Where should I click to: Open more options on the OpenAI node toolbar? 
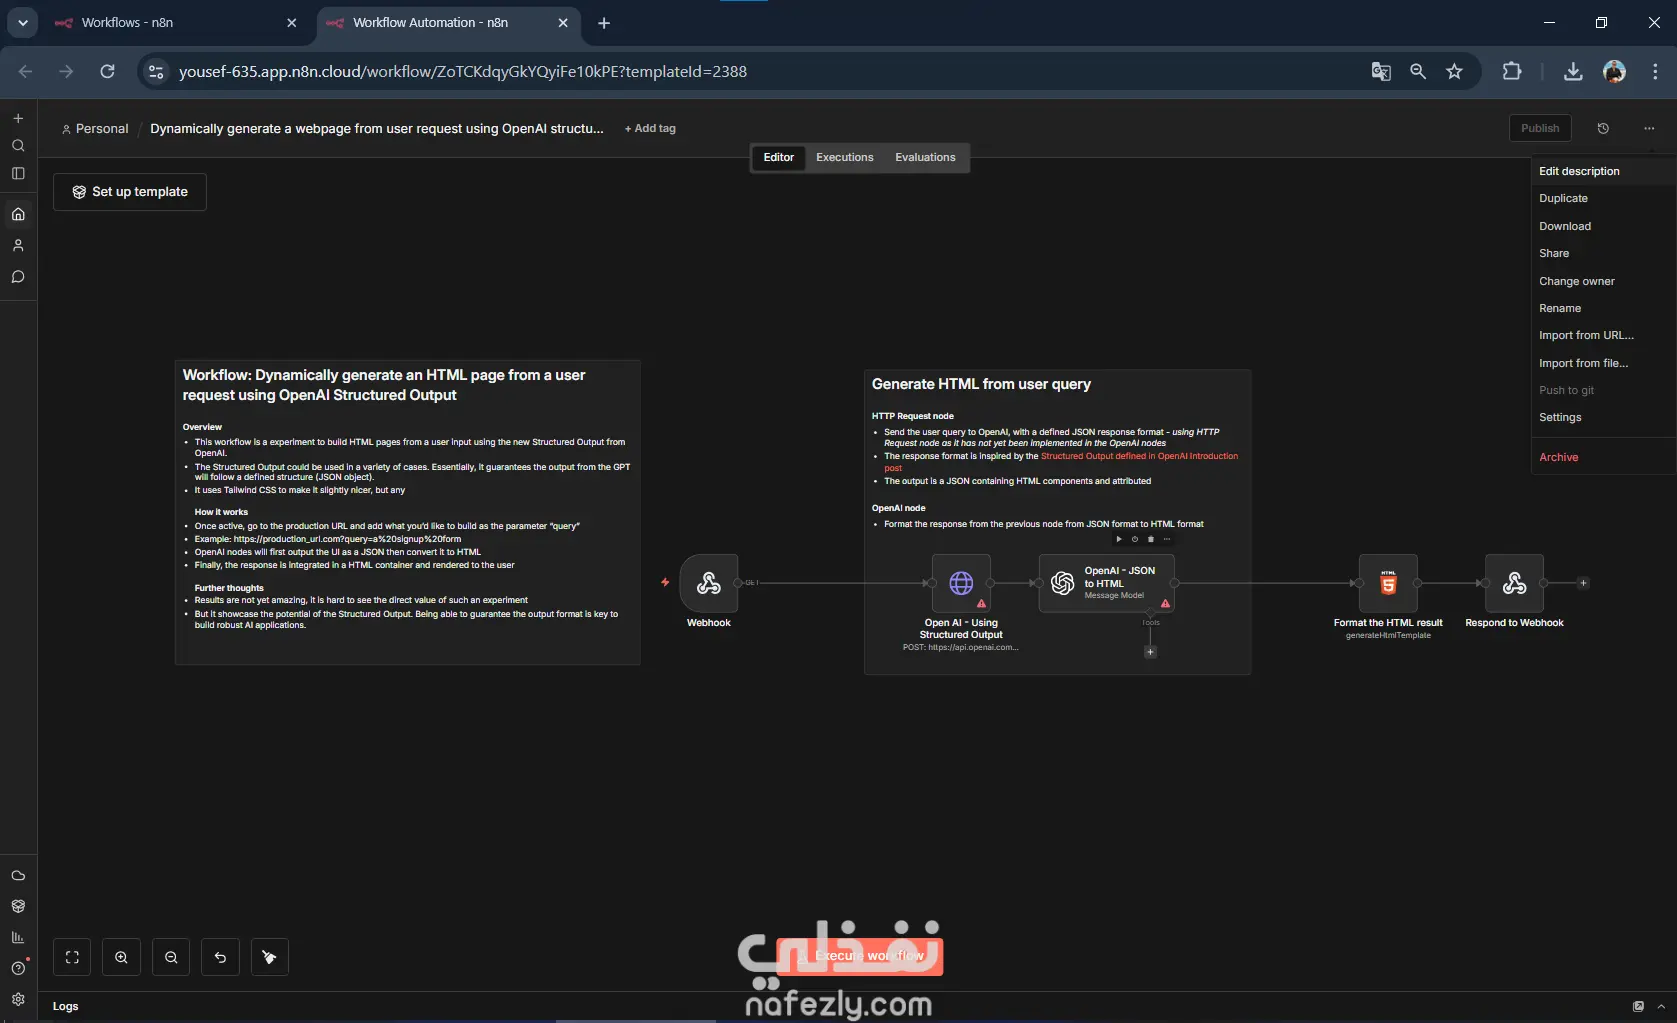click(1167, 539)
